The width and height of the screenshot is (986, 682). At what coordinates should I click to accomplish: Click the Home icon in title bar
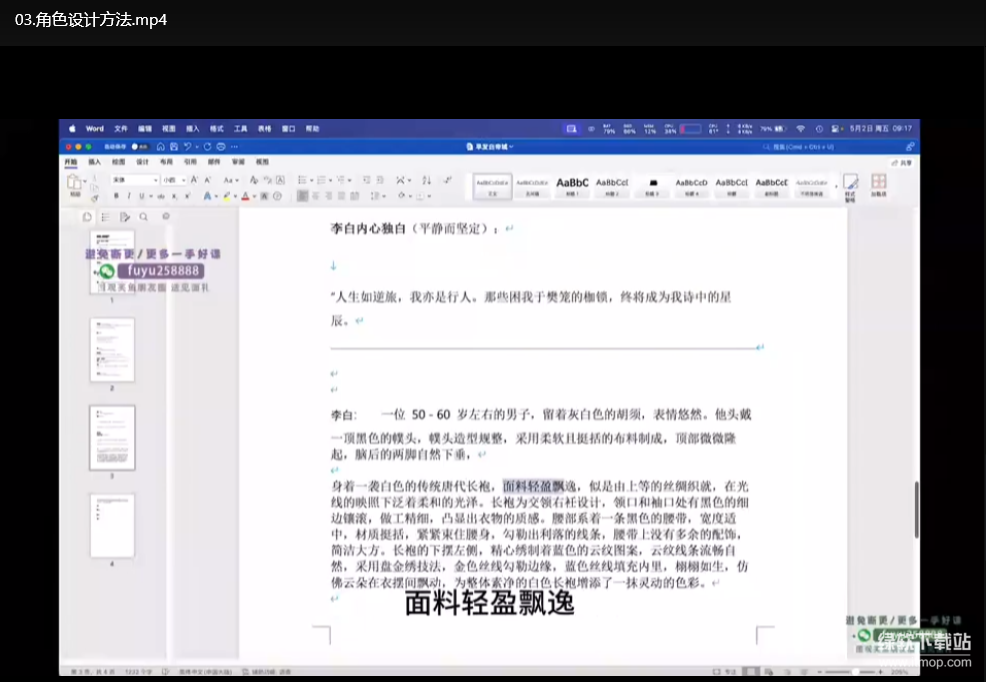click(x=161, y=146)
